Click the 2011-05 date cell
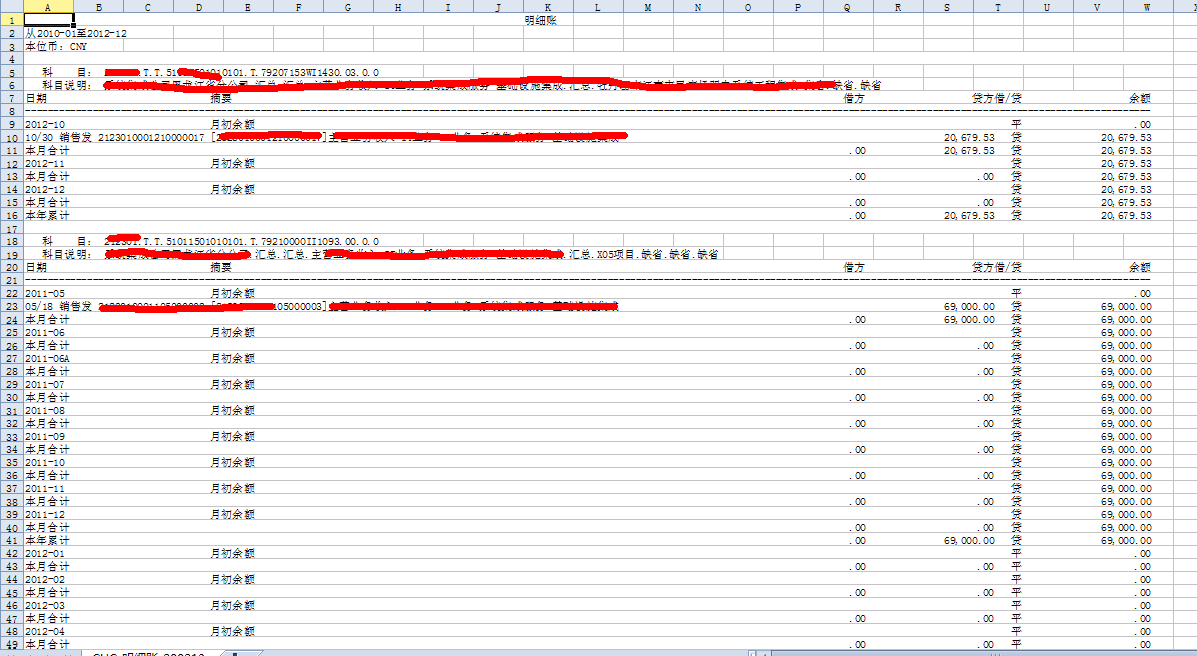Viewport: 1197px width, 656px height. 45,293
